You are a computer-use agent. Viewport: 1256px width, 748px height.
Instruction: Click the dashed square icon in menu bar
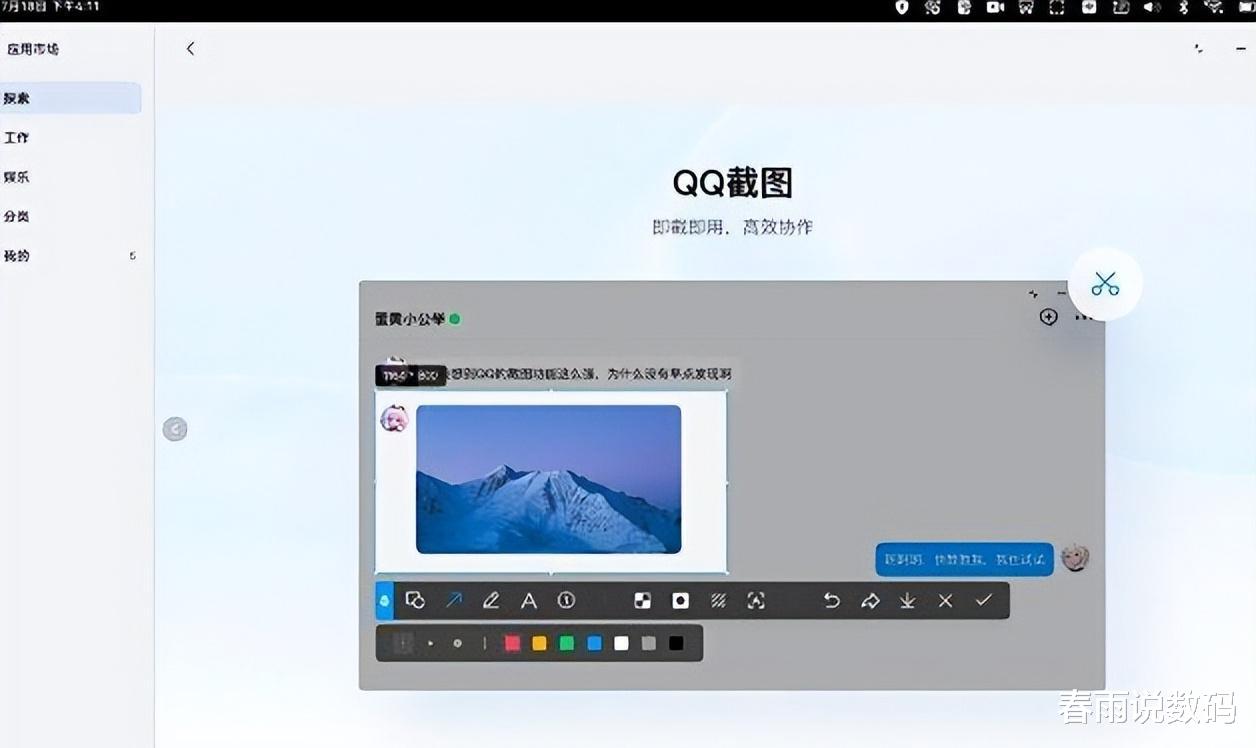[1057, 7]
